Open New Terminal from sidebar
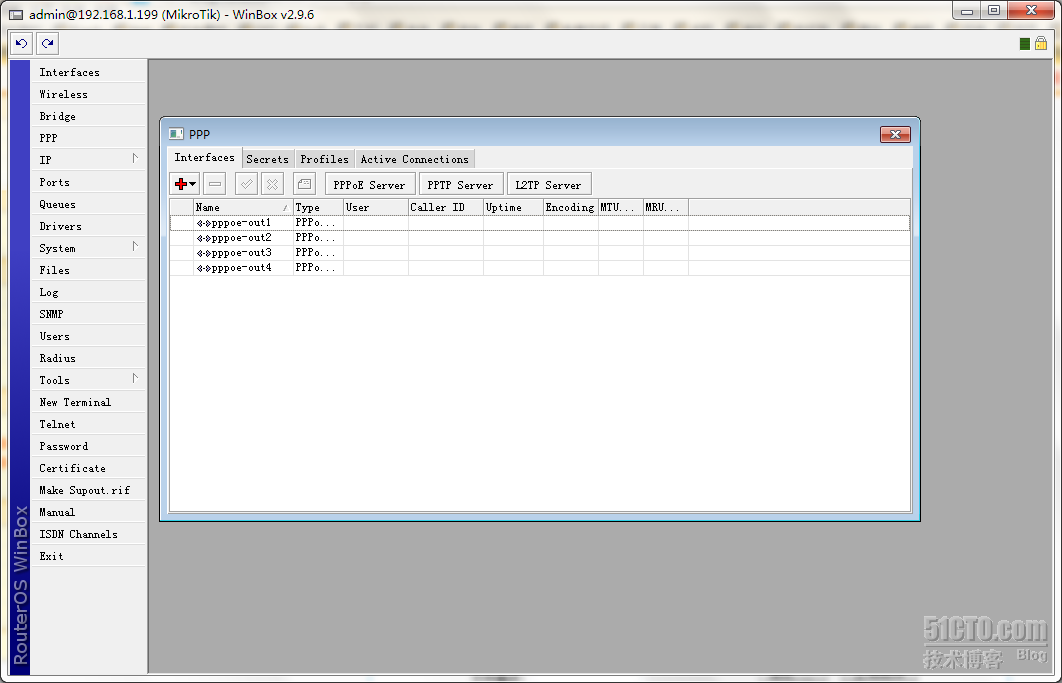The image size is (1062, 683). pos(88,402)
